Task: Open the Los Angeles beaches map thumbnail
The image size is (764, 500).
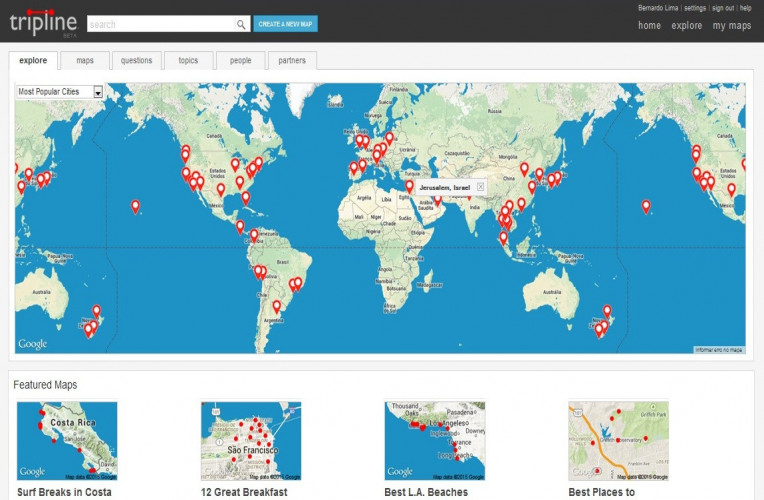Action: tap(435, 441)
